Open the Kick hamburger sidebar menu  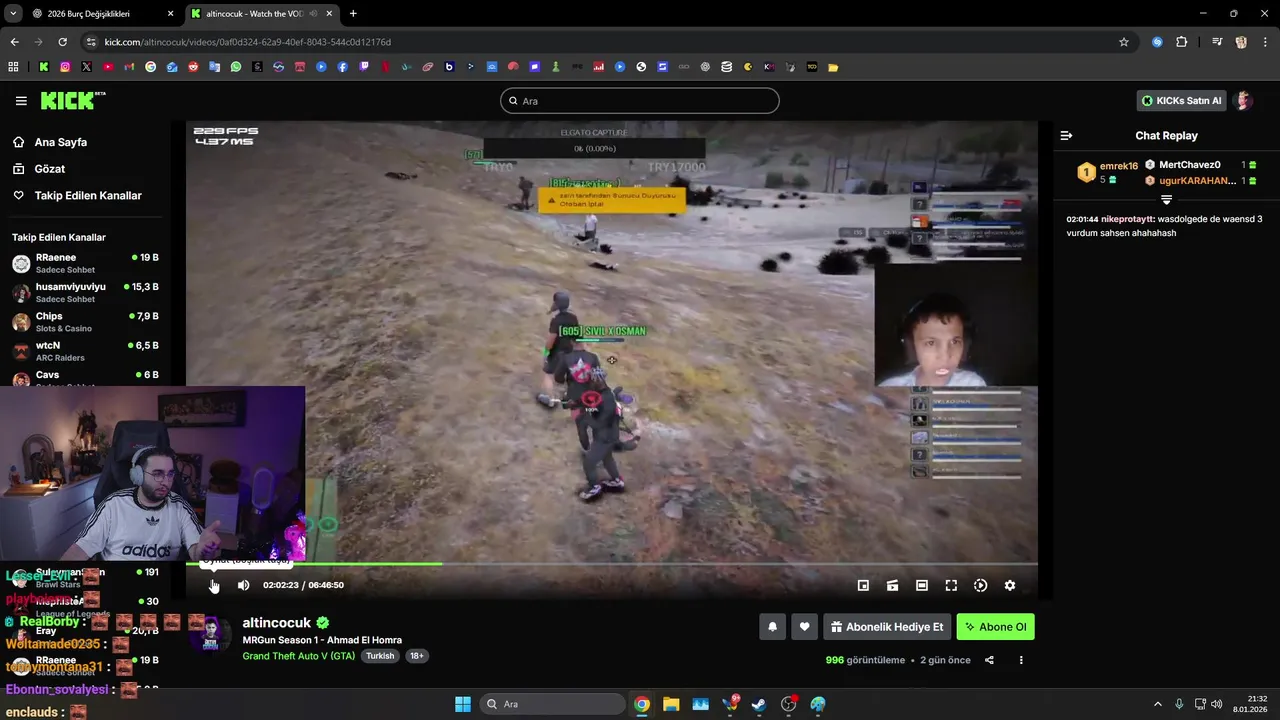[x=21, y=101]
